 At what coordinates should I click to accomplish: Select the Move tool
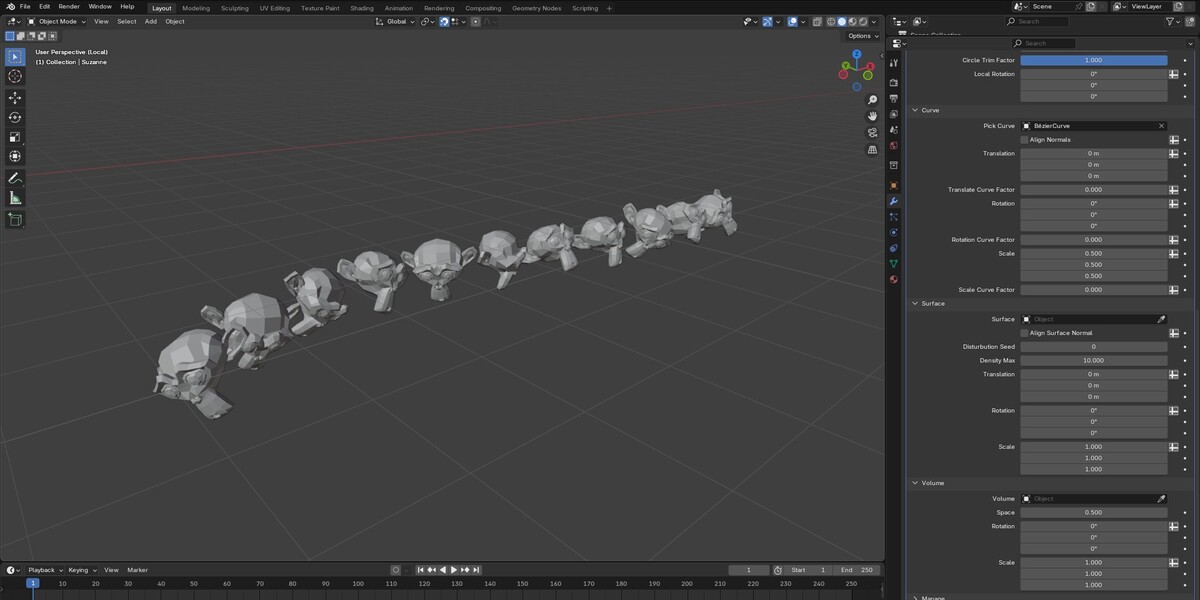coord(15,98)
